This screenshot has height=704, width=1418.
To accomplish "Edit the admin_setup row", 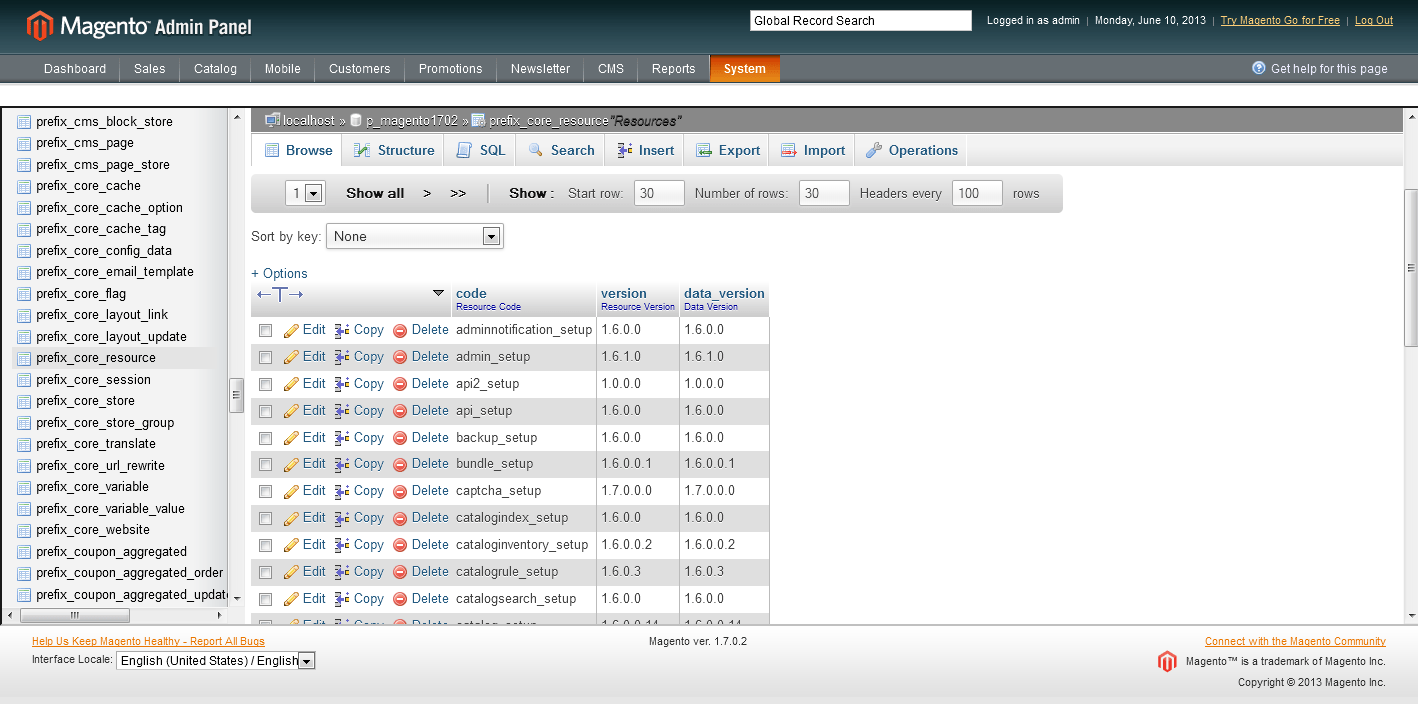I will point(314,356).
